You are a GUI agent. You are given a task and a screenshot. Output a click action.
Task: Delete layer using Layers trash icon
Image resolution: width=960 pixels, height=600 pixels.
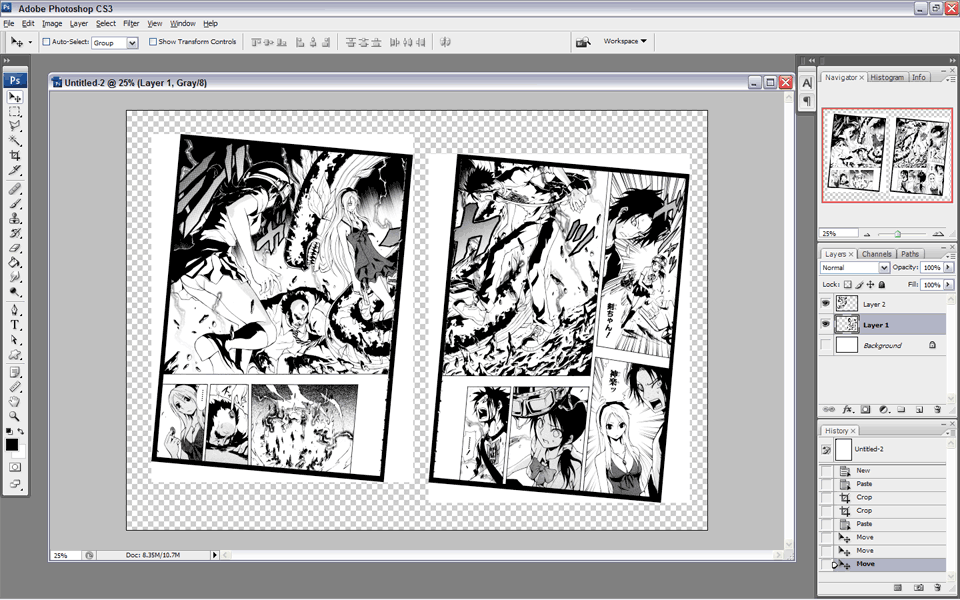click(x=937, y=409)
